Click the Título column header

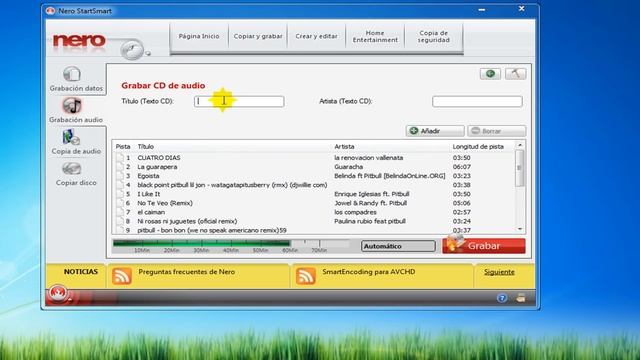tap(146, 147)
